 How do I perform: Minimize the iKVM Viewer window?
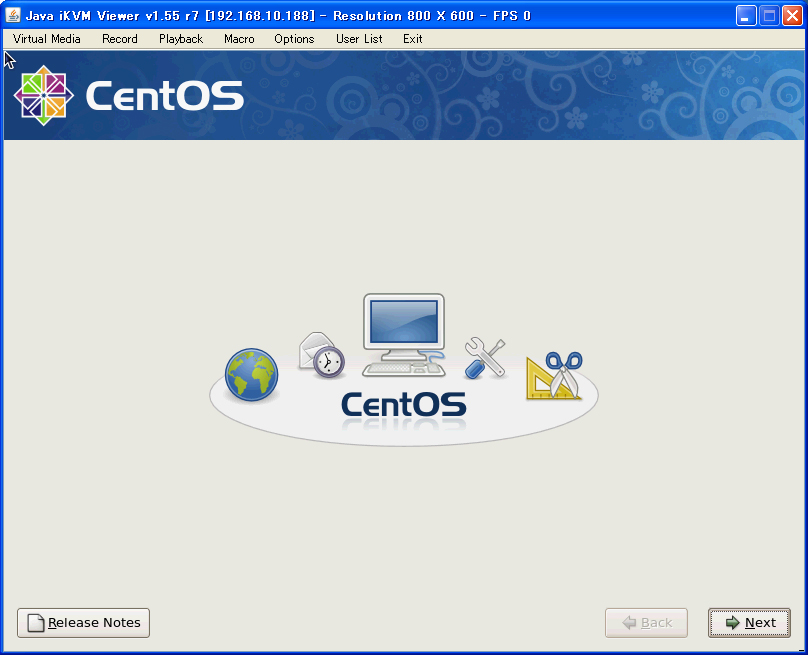tap(746, 15)
